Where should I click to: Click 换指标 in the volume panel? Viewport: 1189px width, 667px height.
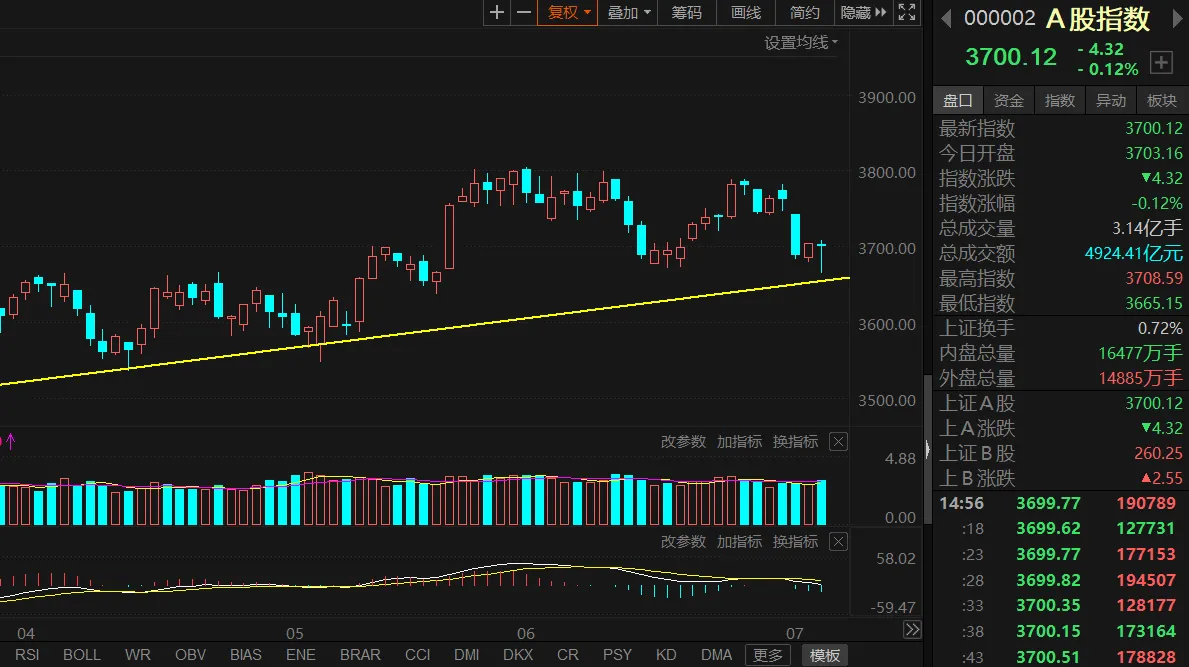(x=795, y=442)
